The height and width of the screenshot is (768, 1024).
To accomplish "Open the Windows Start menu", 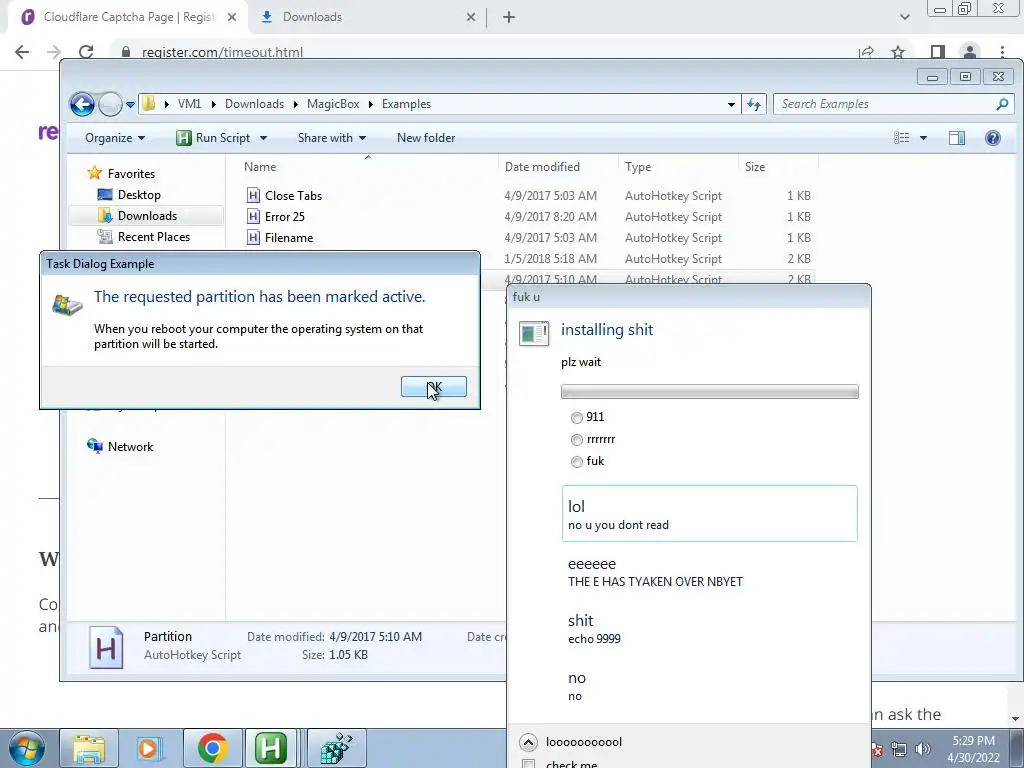I will (27, 748).
